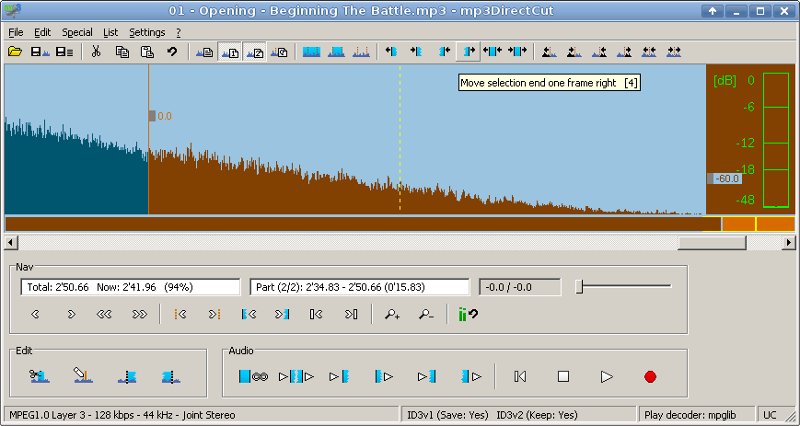The image size is (800, 426).
Task: Open the File menu
Action: point(16,33)
